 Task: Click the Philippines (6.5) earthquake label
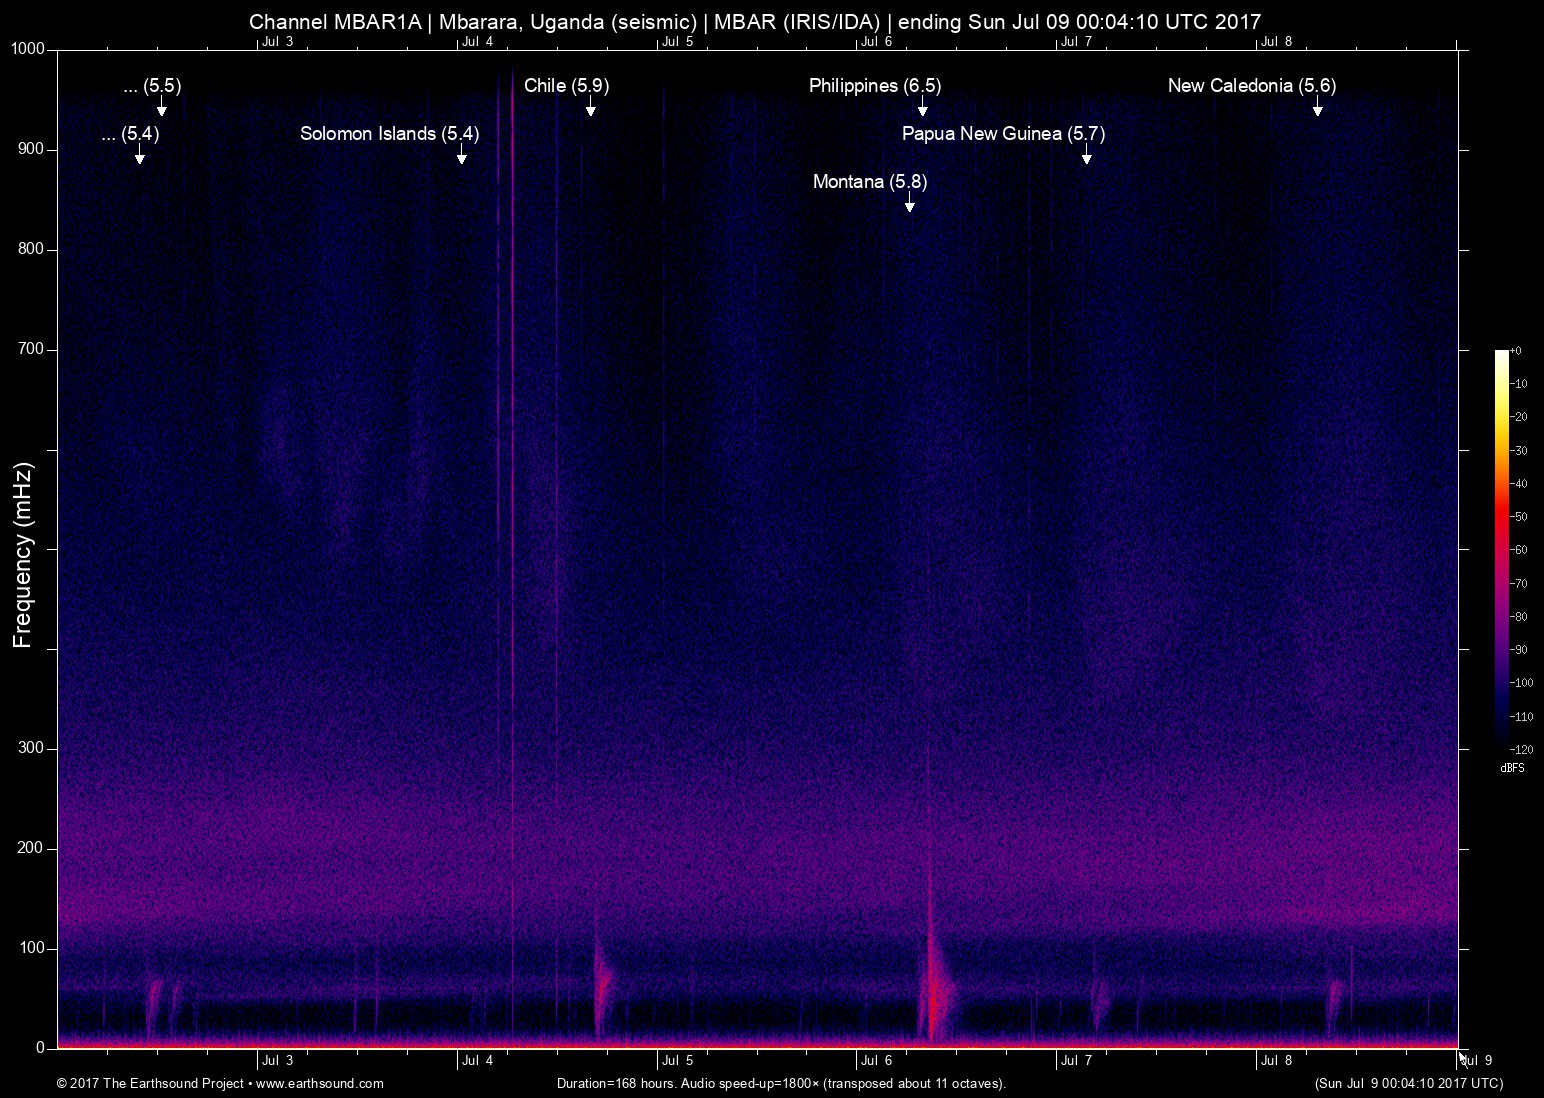pyautogui.click(x=874, y=86)
